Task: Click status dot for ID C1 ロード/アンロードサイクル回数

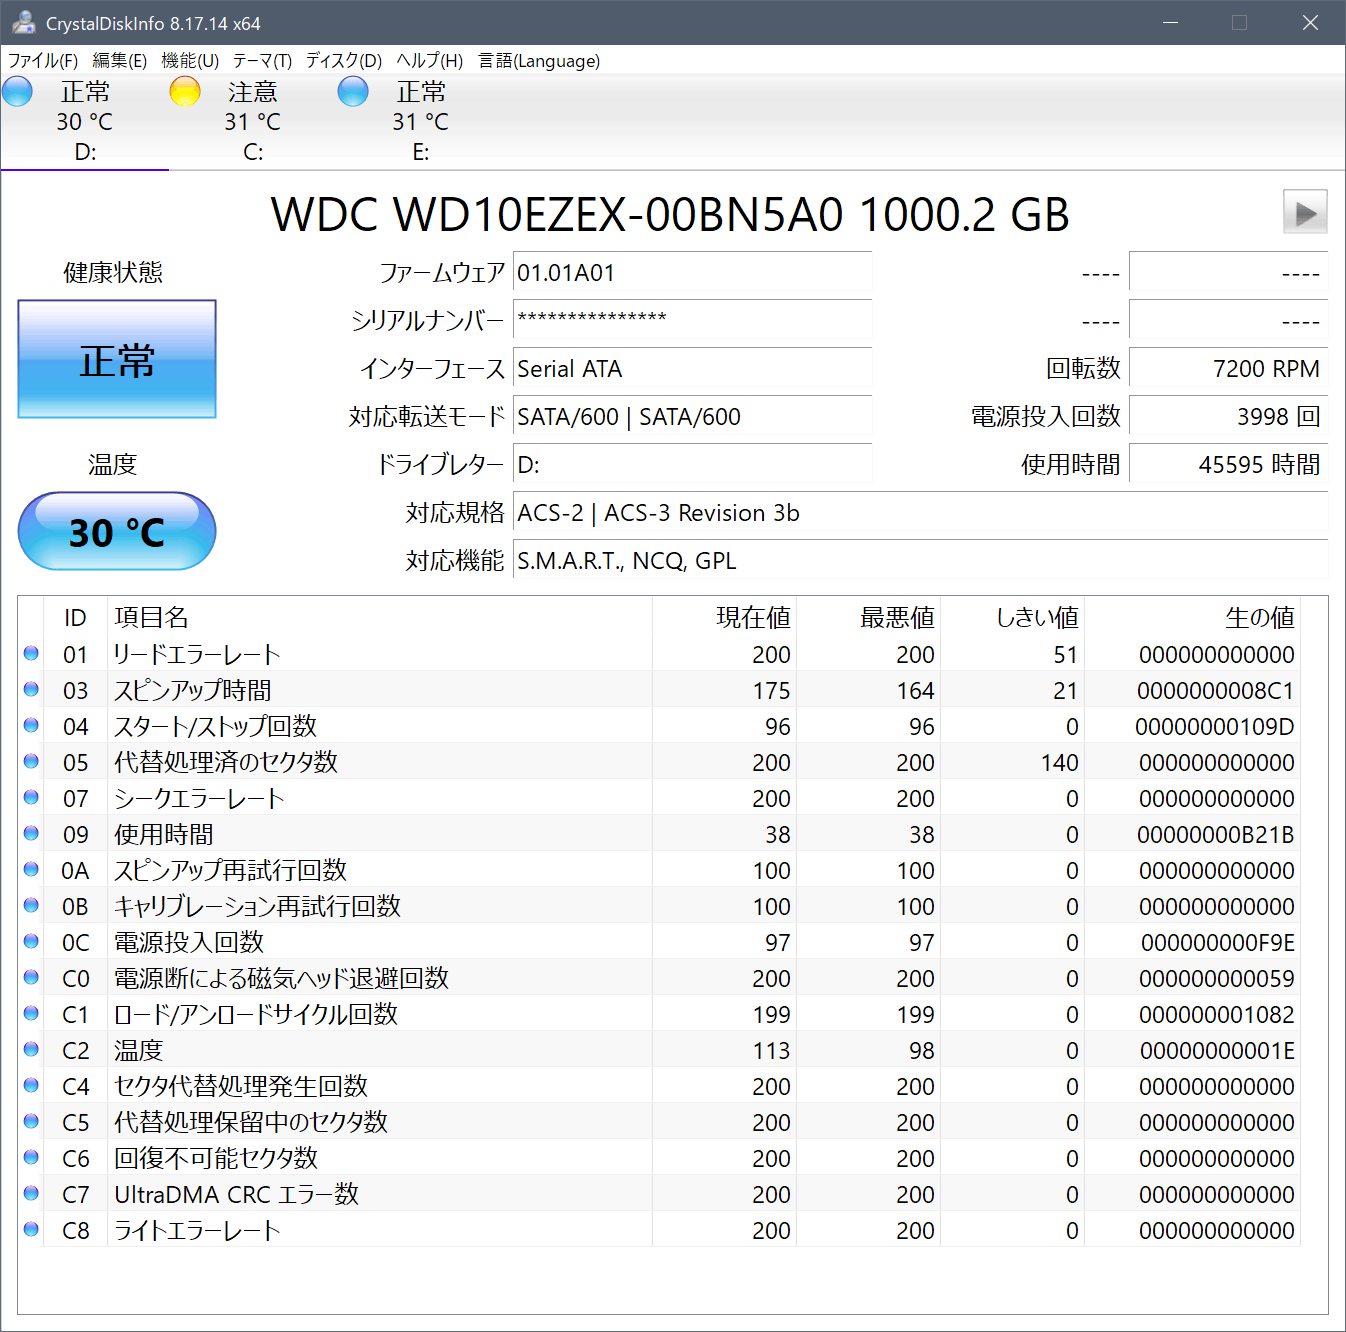Action: tap(31, 1013)
